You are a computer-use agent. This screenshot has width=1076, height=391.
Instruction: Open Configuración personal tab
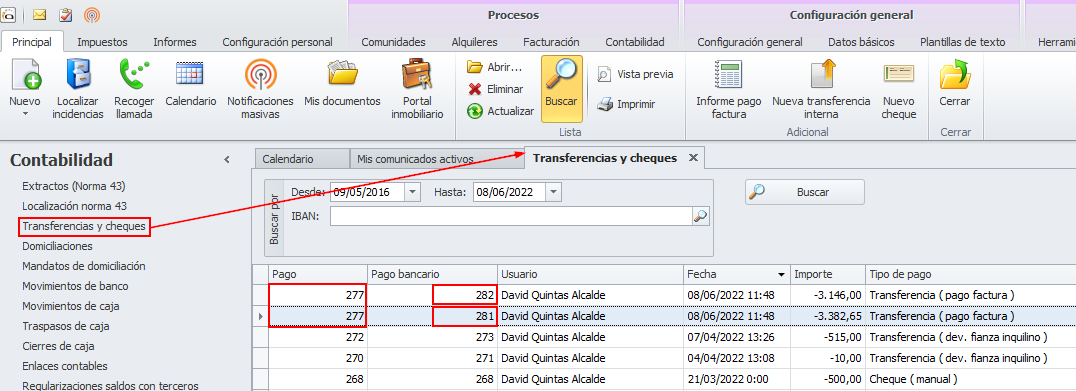coord(277,42)
